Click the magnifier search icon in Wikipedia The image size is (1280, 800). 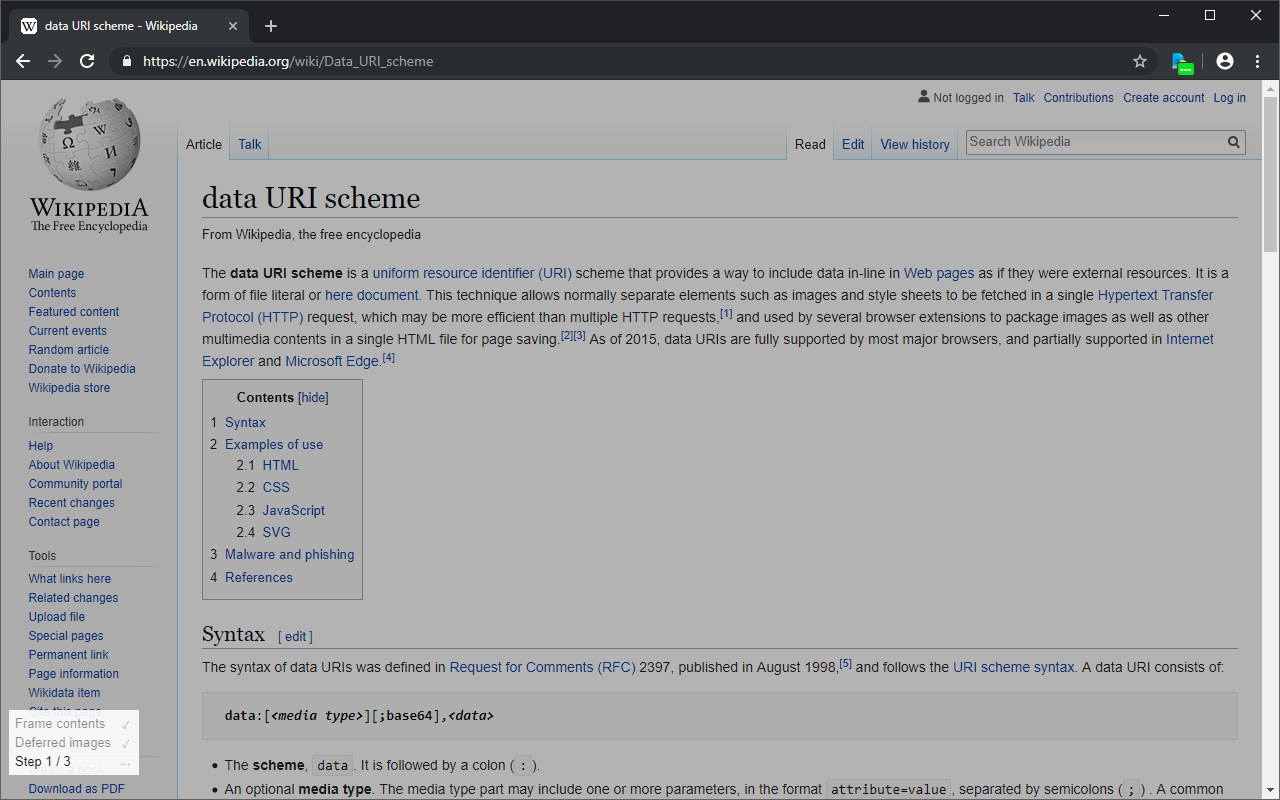1234,142
